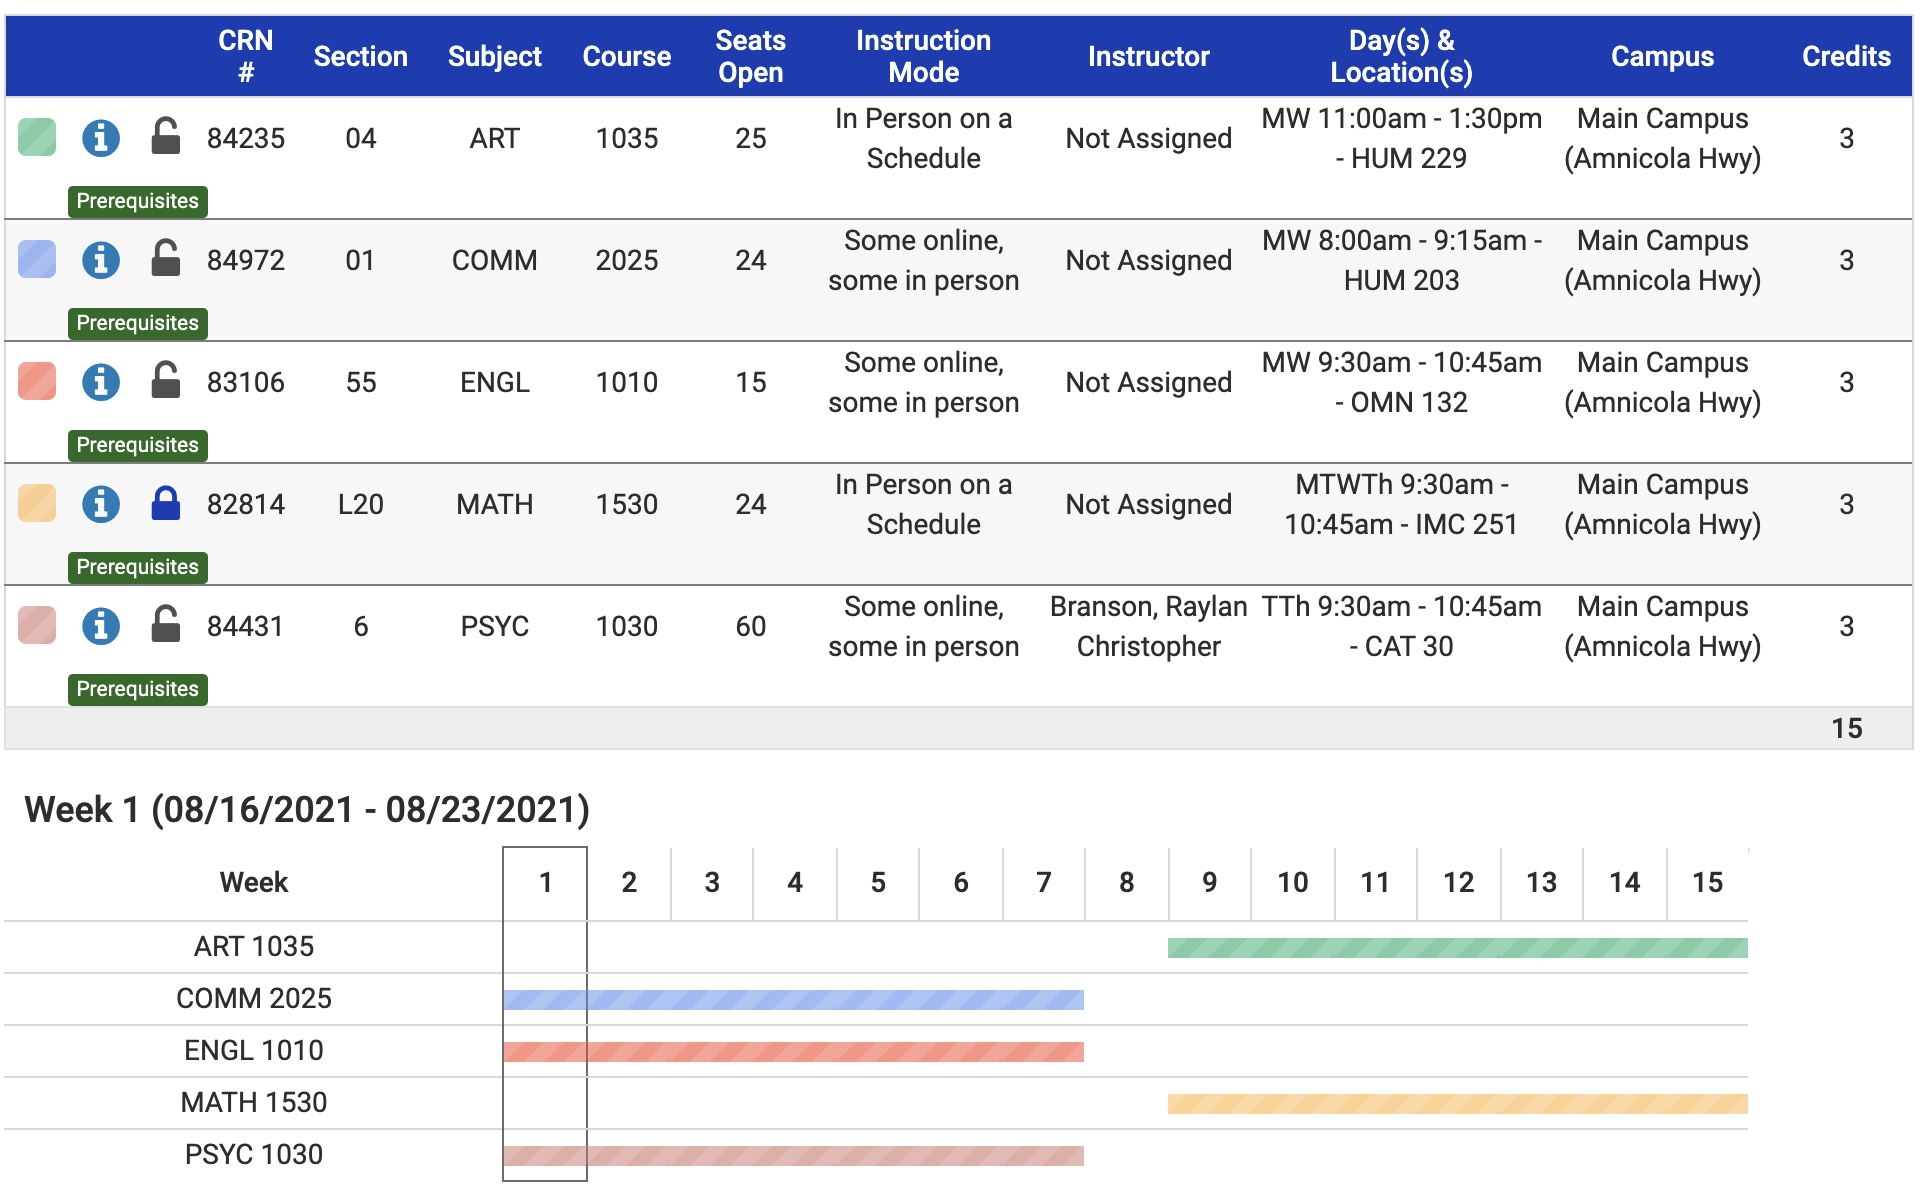Click the blue COMM 2025 color swatch
The width and height of the screenshot is (1930, 1196).
tap(37, 259)
